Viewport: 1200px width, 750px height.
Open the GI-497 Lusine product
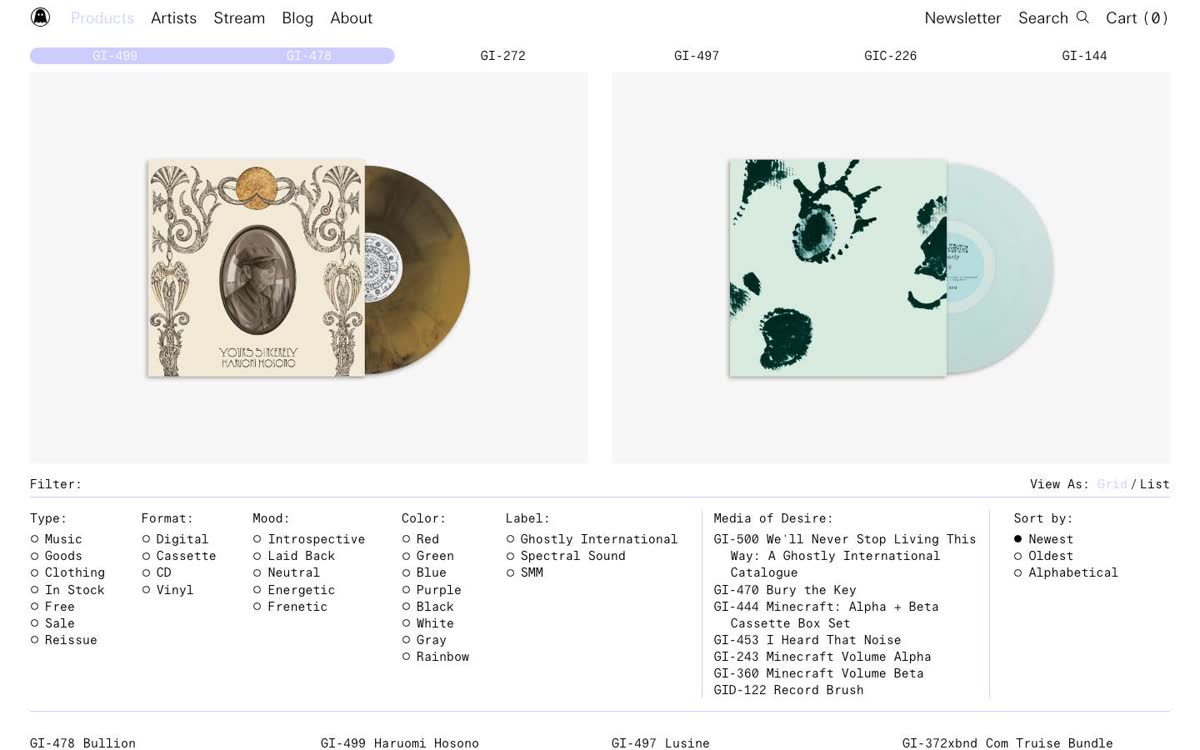[x=661, y=743]
